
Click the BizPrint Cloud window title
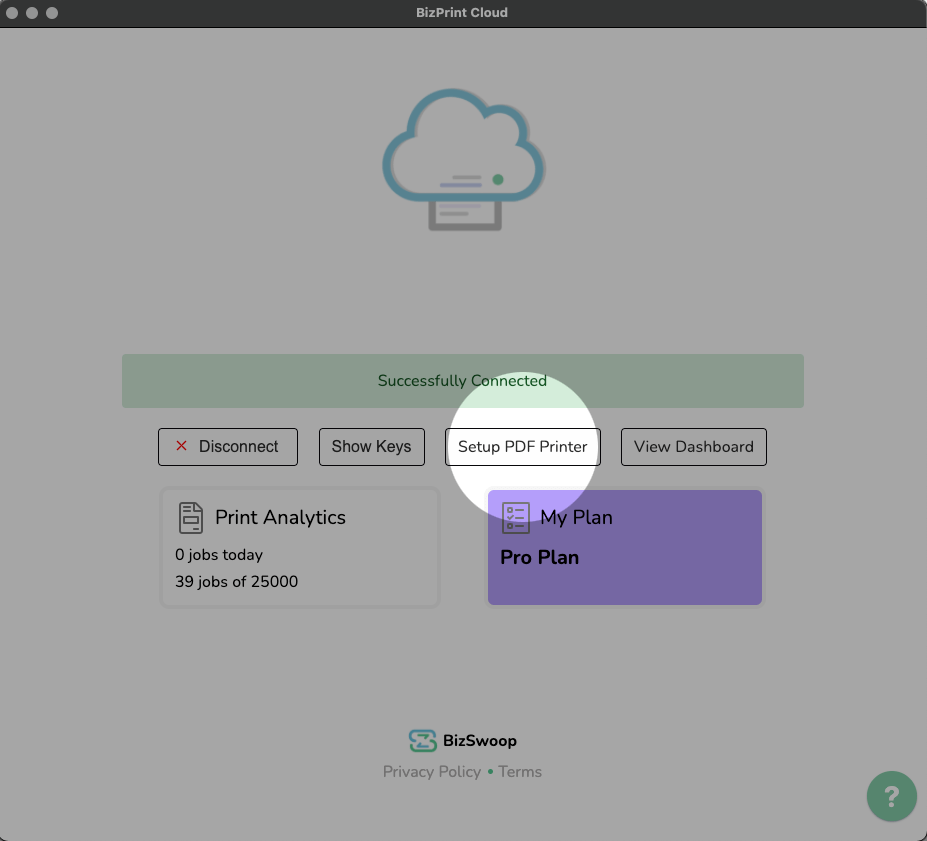(463, 13)
